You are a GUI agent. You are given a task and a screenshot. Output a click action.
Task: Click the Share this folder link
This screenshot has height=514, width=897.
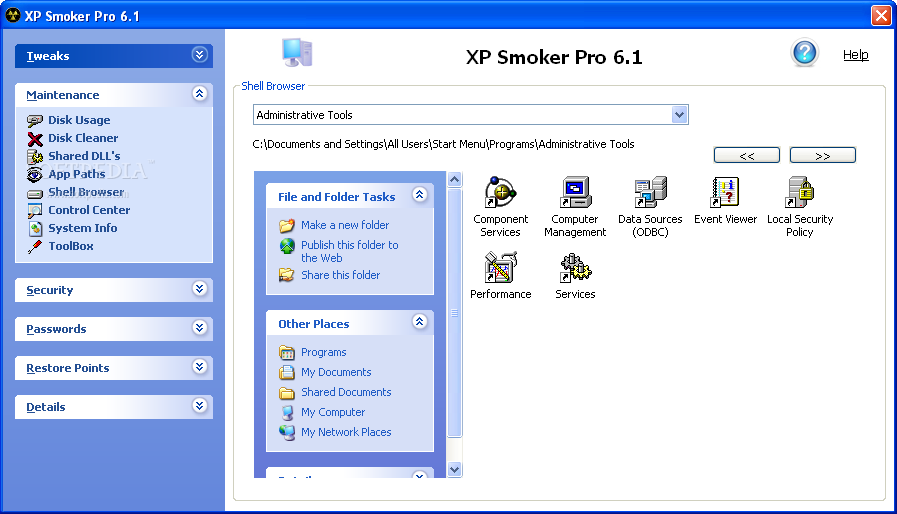click(340, 275)
